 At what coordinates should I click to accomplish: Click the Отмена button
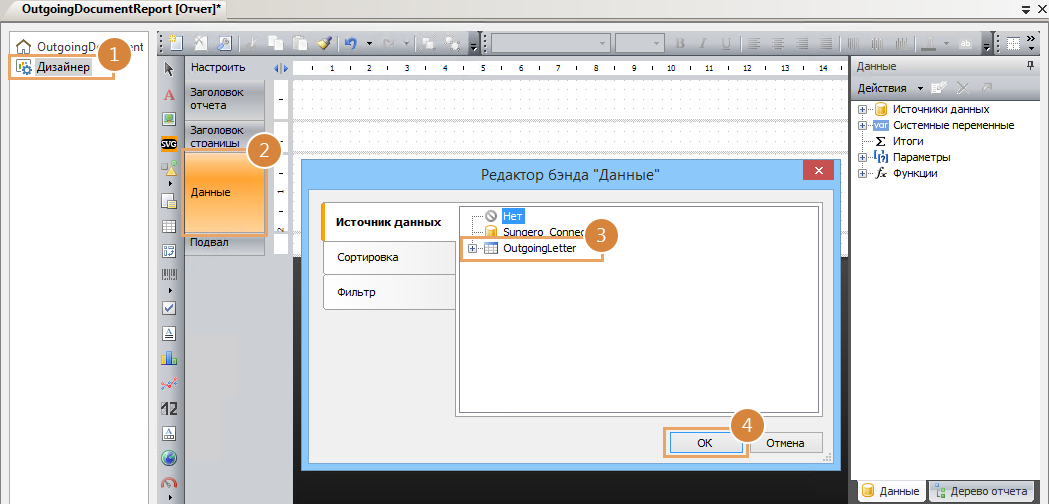click(x=785, y=443)
